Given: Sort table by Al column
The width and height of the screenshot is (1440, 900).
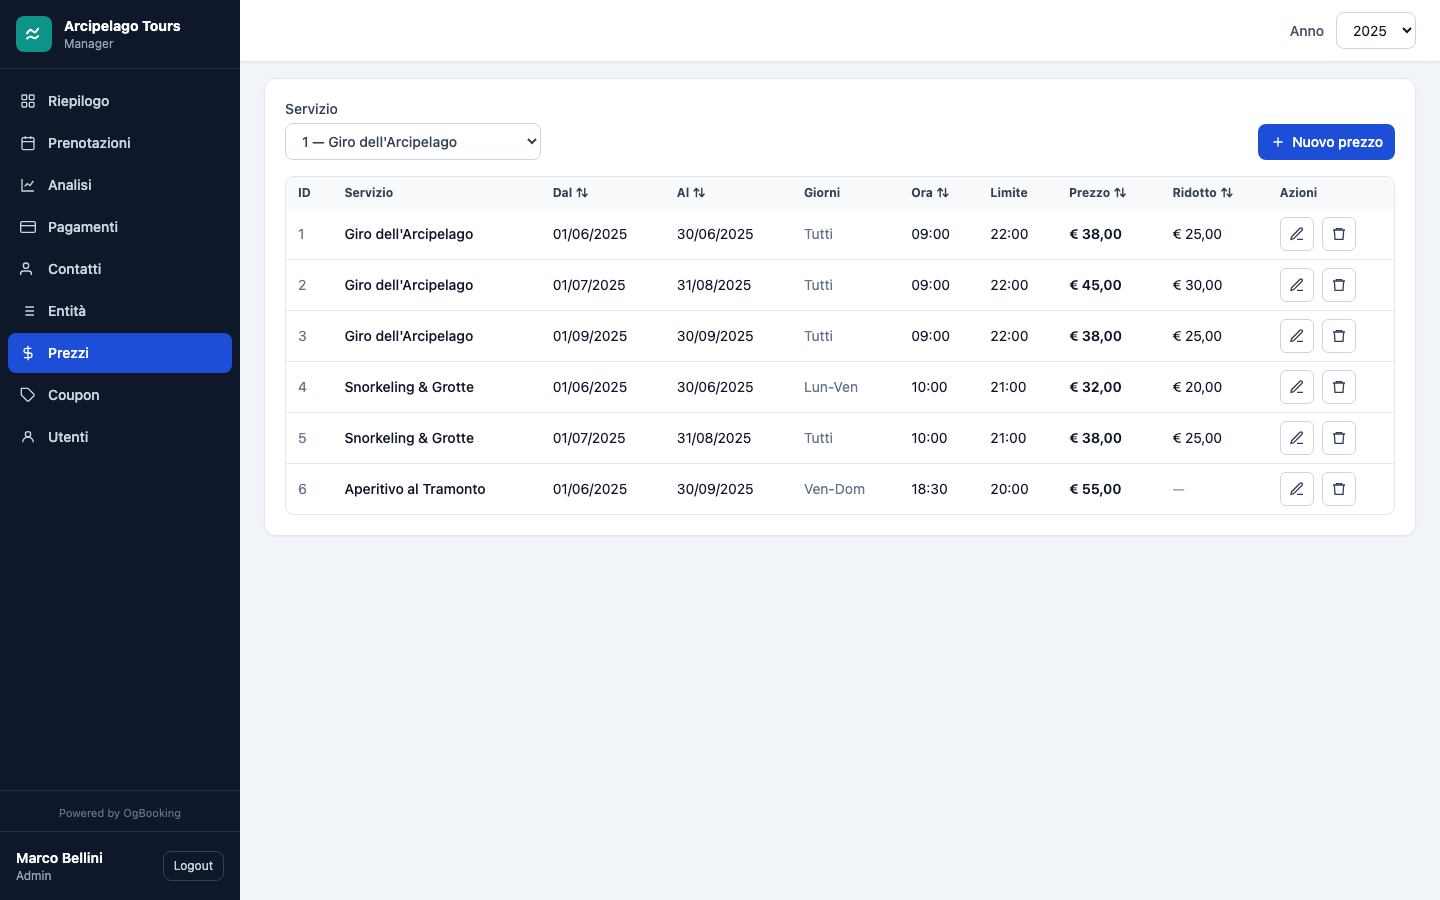Looking at the screenshot, I should pos(691,193).
